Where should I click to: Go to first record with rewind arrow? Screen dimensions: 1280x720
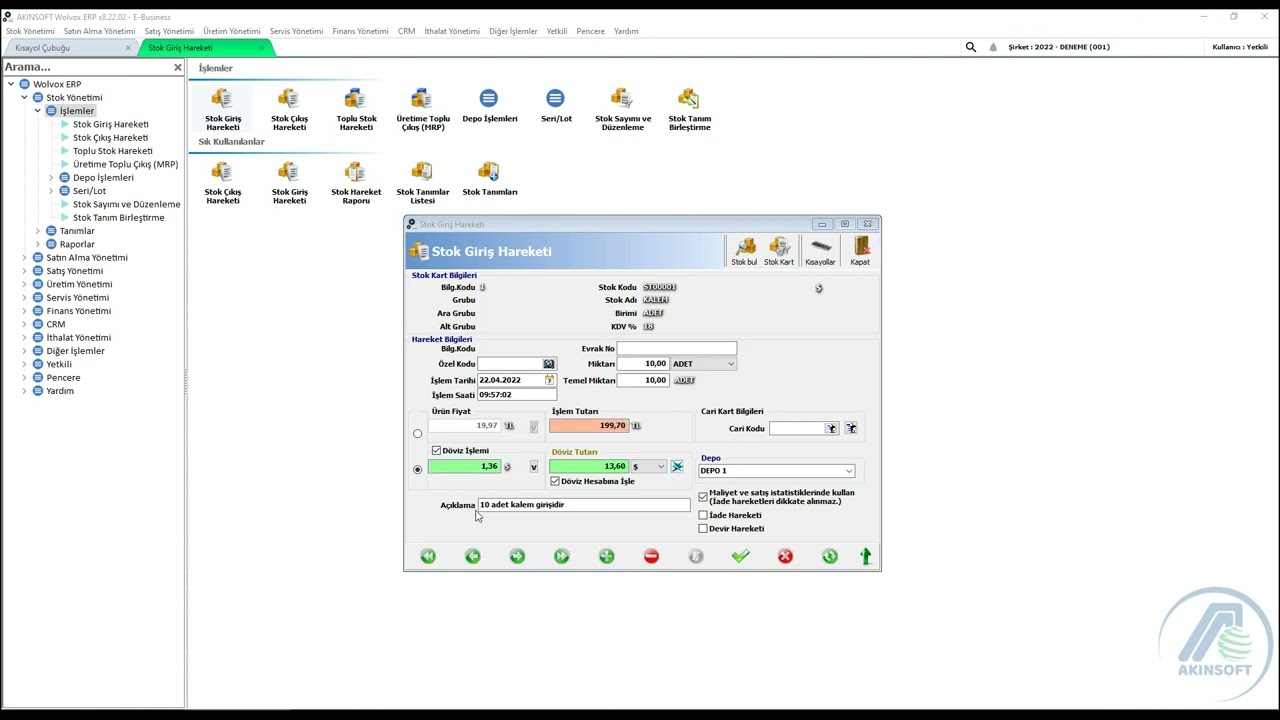tap(428, 556)
